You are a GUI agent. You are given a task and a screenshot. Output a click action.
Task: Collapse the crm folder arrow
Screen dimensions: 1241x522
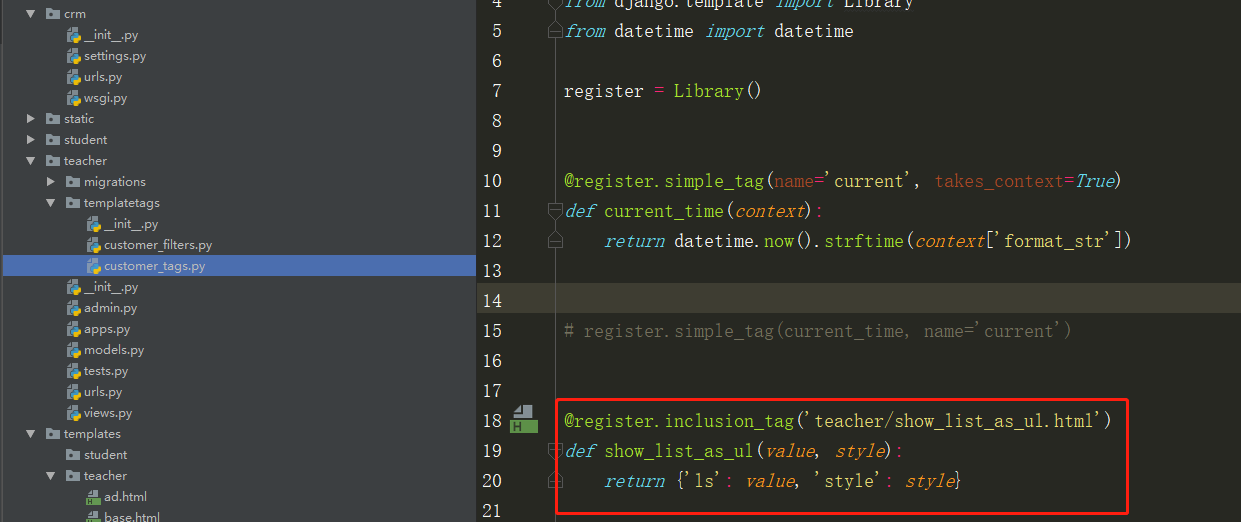(x=31, y=14)
